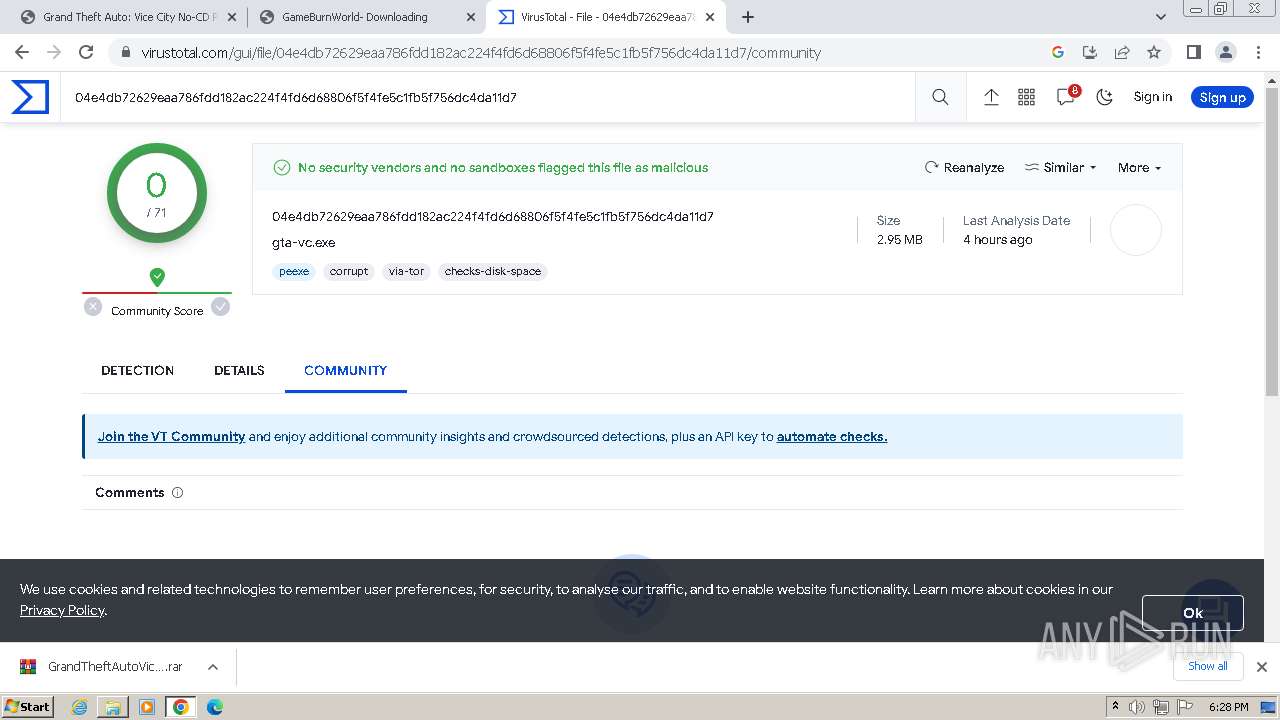
Task: Click Comments info icon
Action: (x=178, y=492)
